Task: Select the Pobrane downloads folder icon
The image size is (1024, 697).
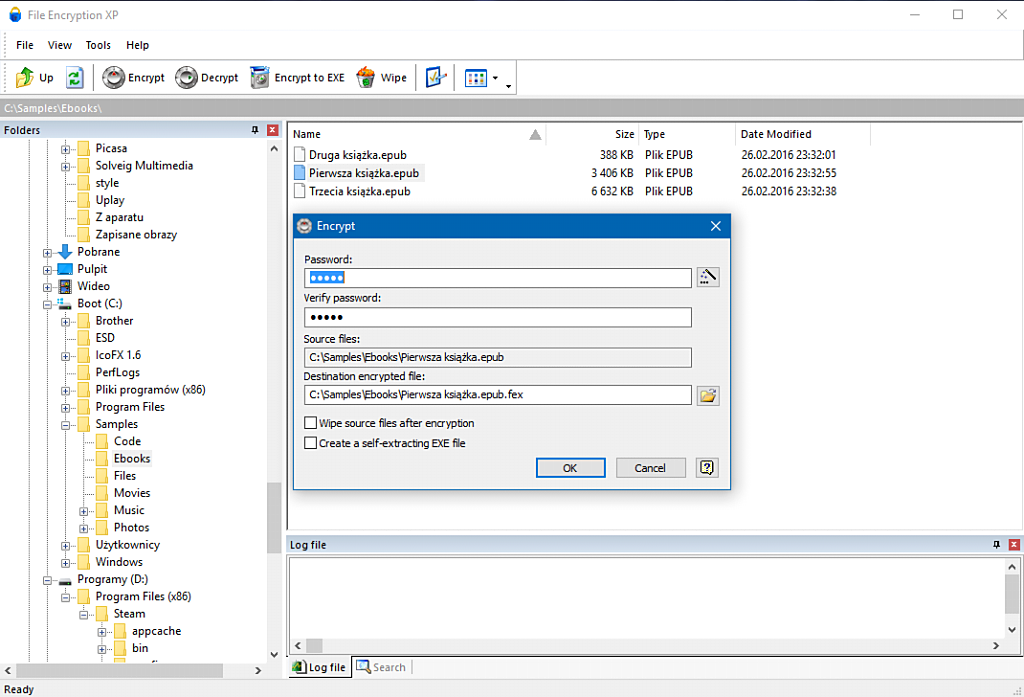Action: pos(65,252)
